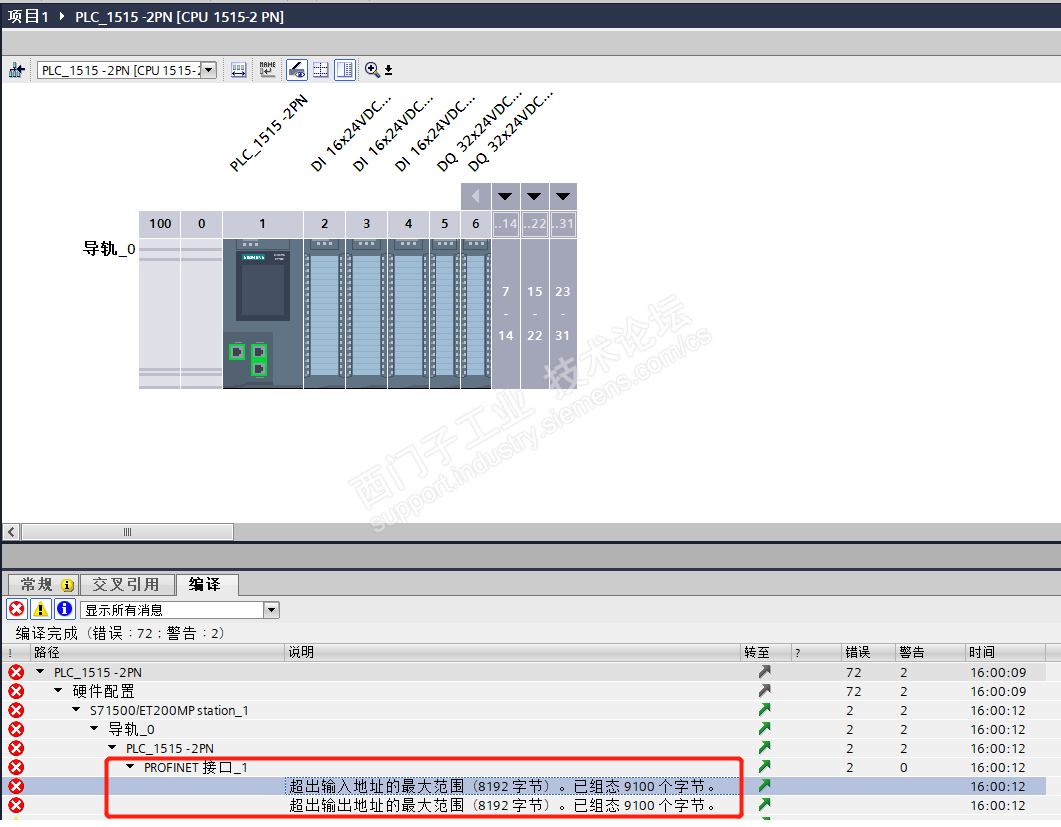
Task: Toggle the warning messages filter icon
Action: [x=41, y=610]
